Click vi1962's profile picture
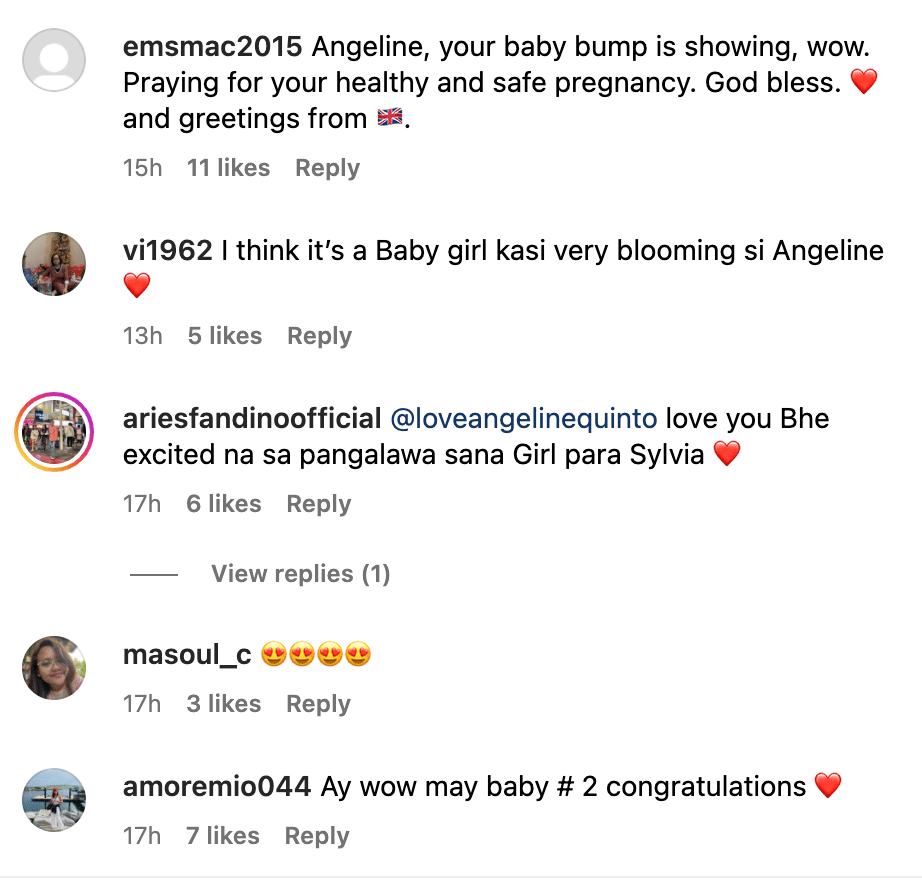The width and height of the screenshot is (922, 884). tap(54, 264)
